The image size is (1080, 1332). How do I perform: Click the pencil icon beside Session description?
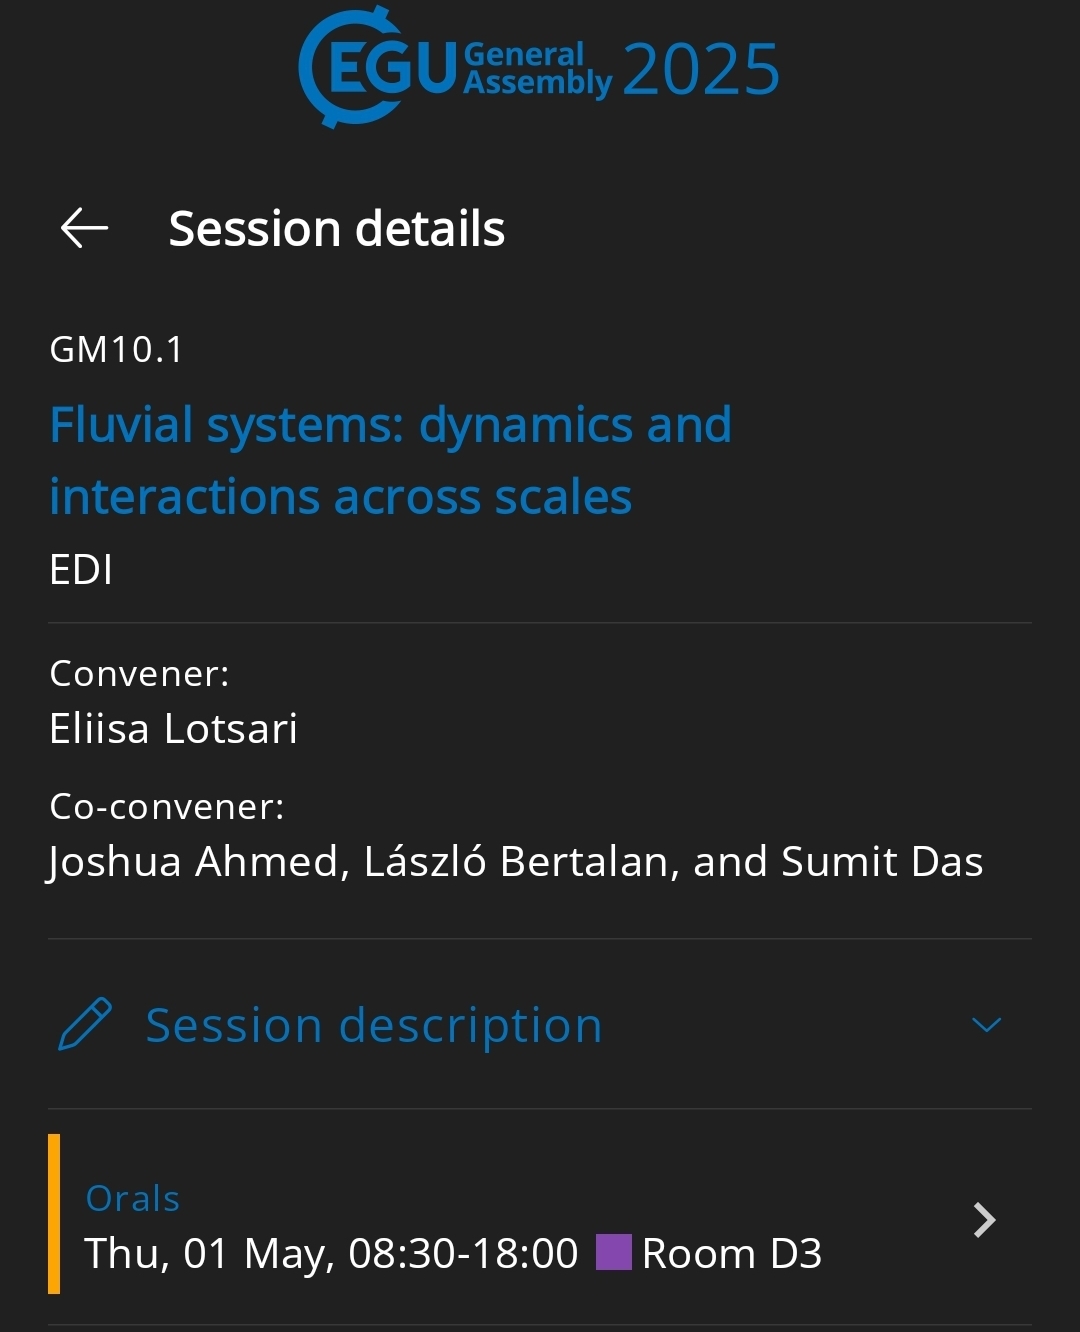(85, 1024)
